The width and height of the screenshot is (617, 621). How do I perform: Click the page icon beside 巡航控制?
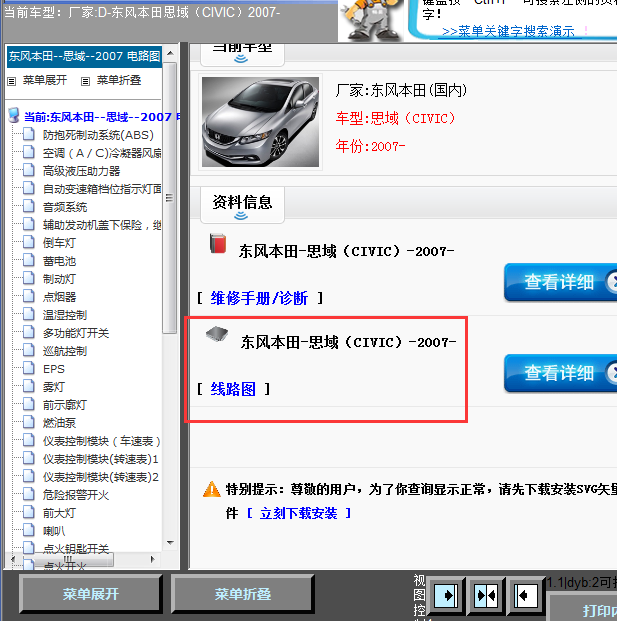tap(29, 350)
